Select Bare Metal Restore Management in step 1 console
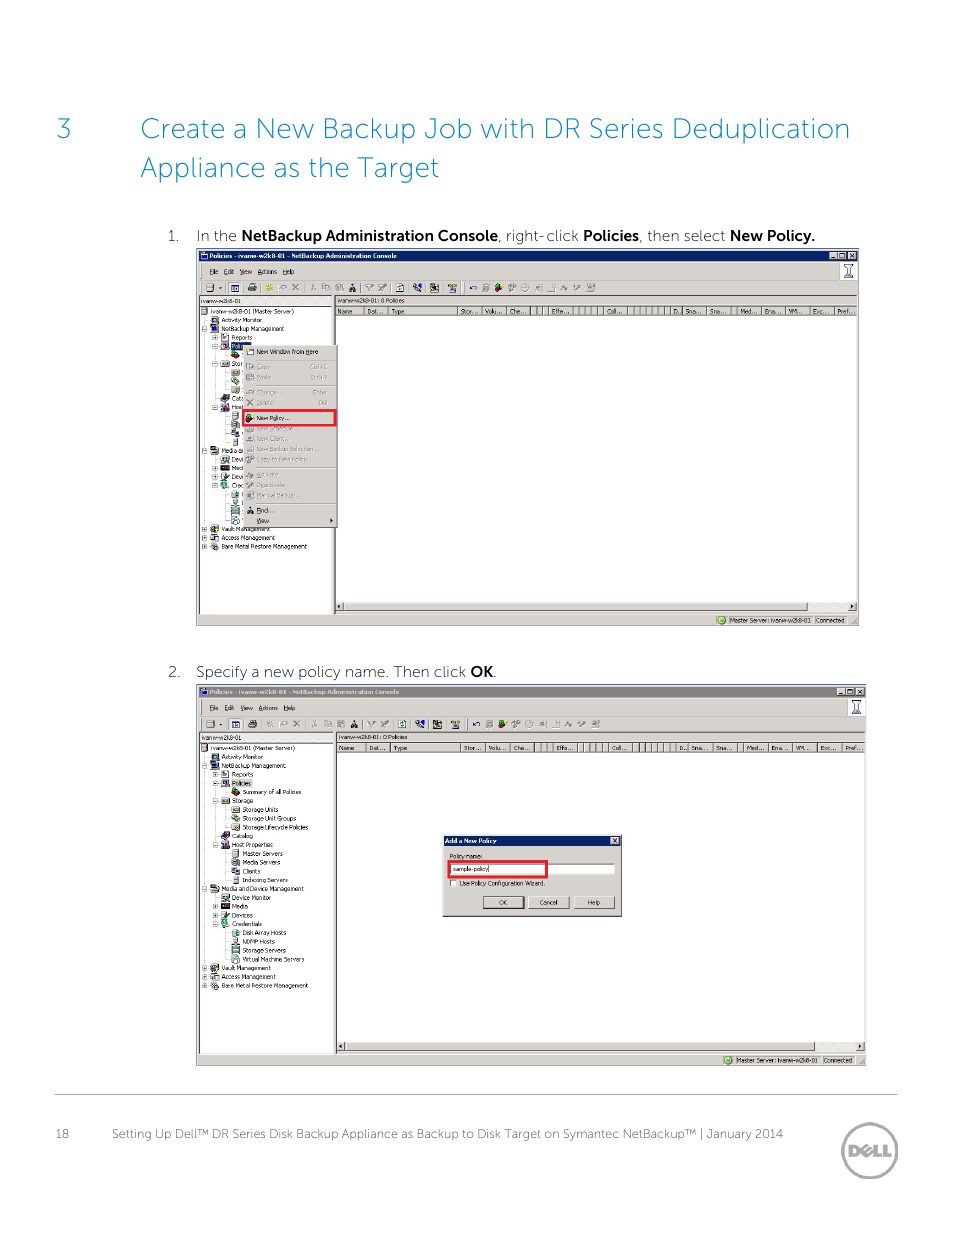This screenshot has width=954, height=1235. tap(264, 547)
